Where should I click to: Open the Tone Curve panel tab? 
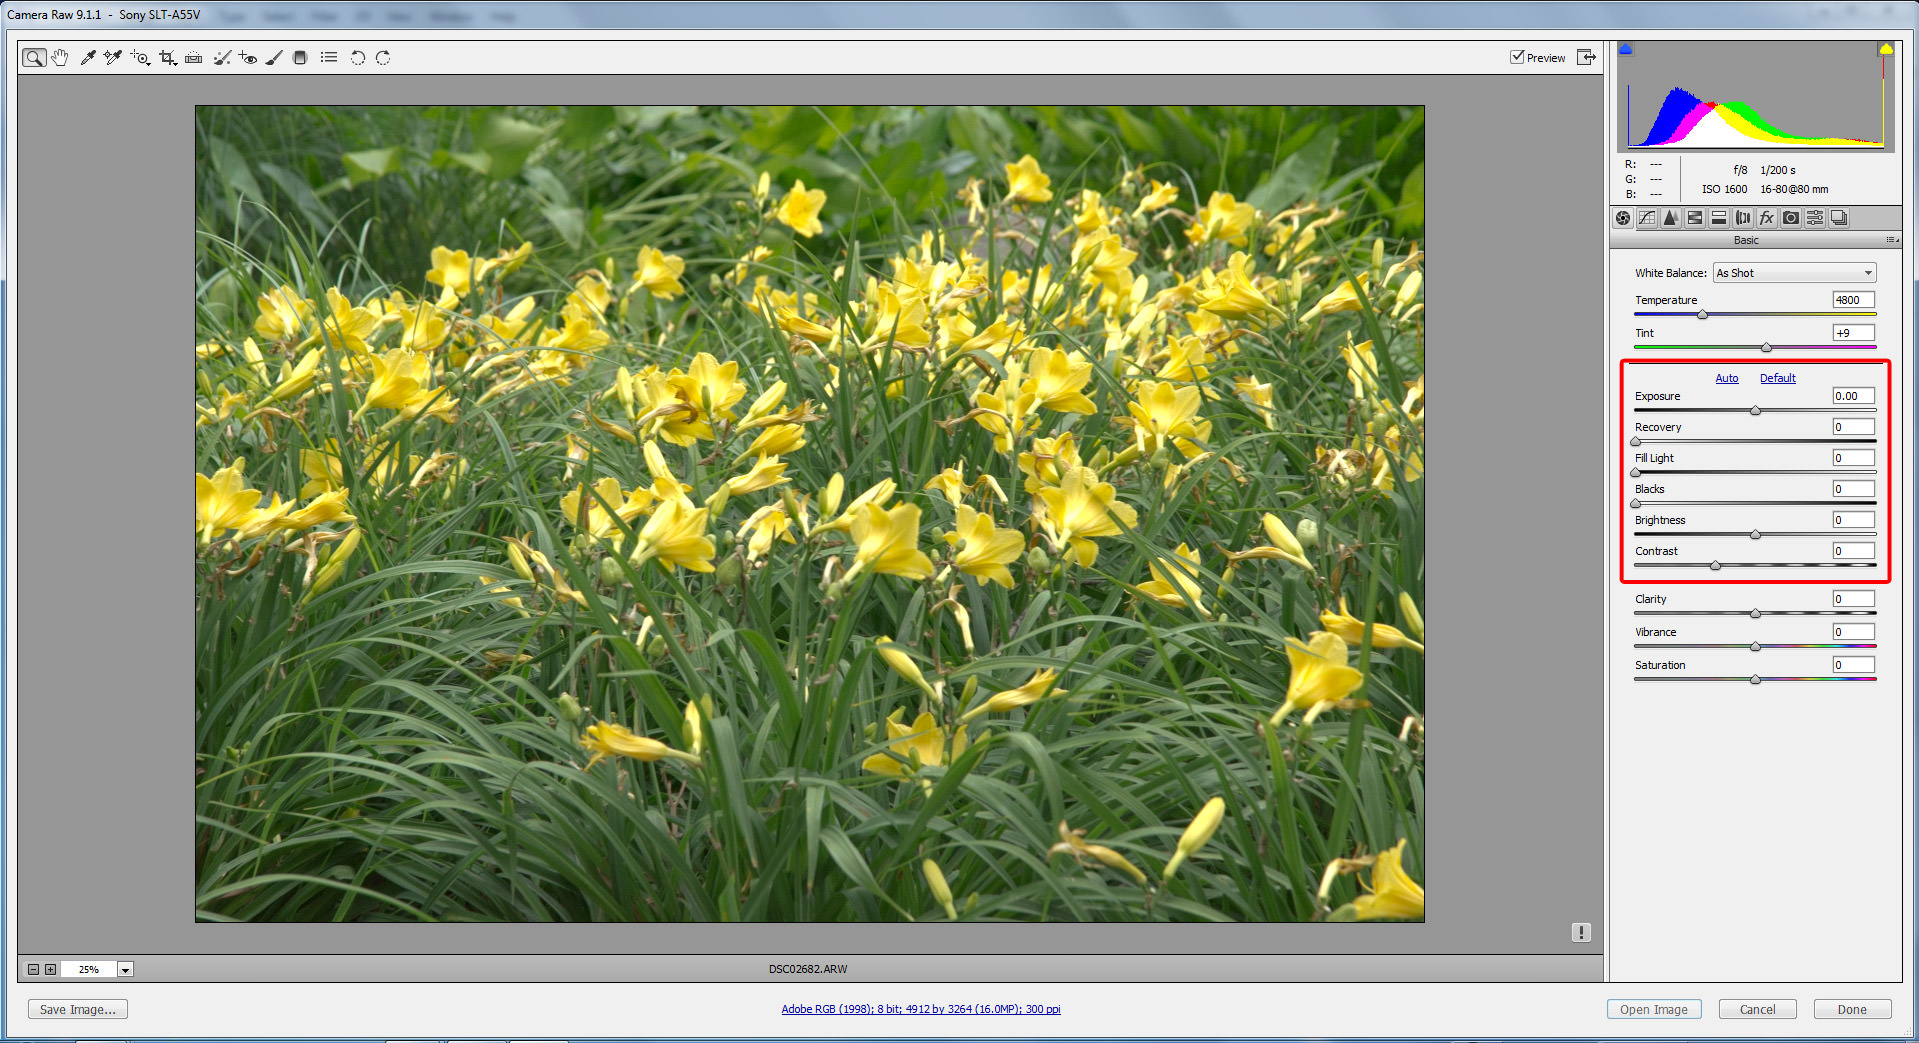click(x=1647, y=218)
